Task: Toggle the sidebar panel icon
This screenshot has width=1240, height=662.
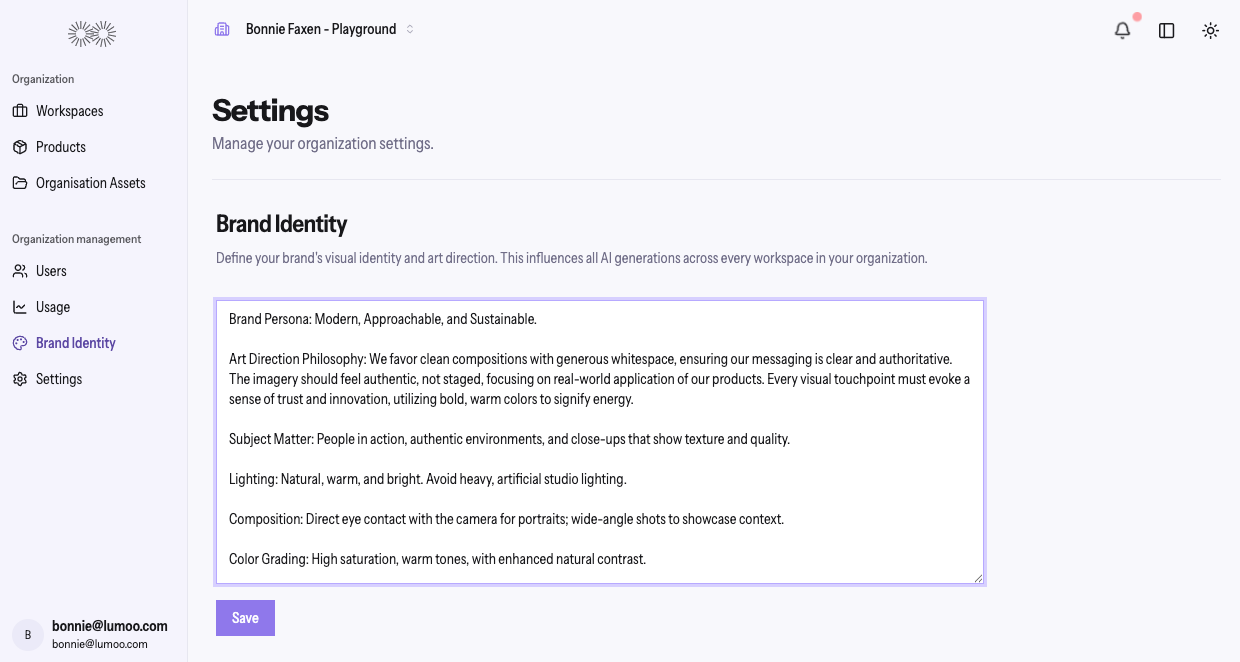Action: pyautogui.click(x=1166, y=30)
